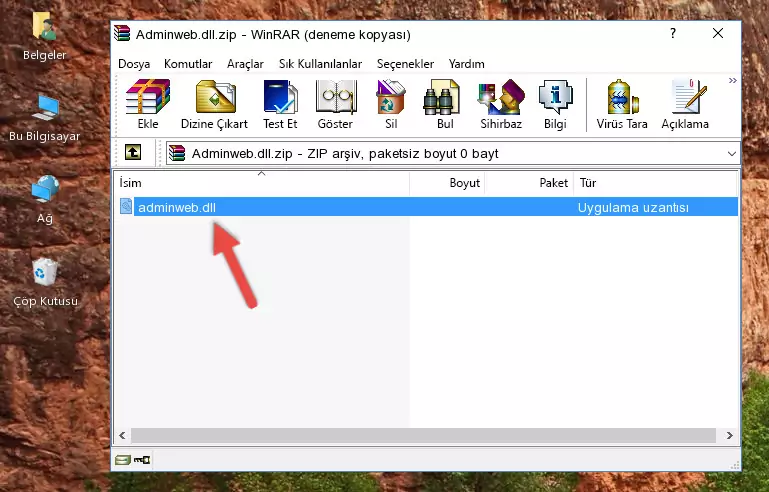Image resolution: width=769 pixels, height=492 pixels.
Task: Open the Komutlar menu
Action: tap(188, 64)
